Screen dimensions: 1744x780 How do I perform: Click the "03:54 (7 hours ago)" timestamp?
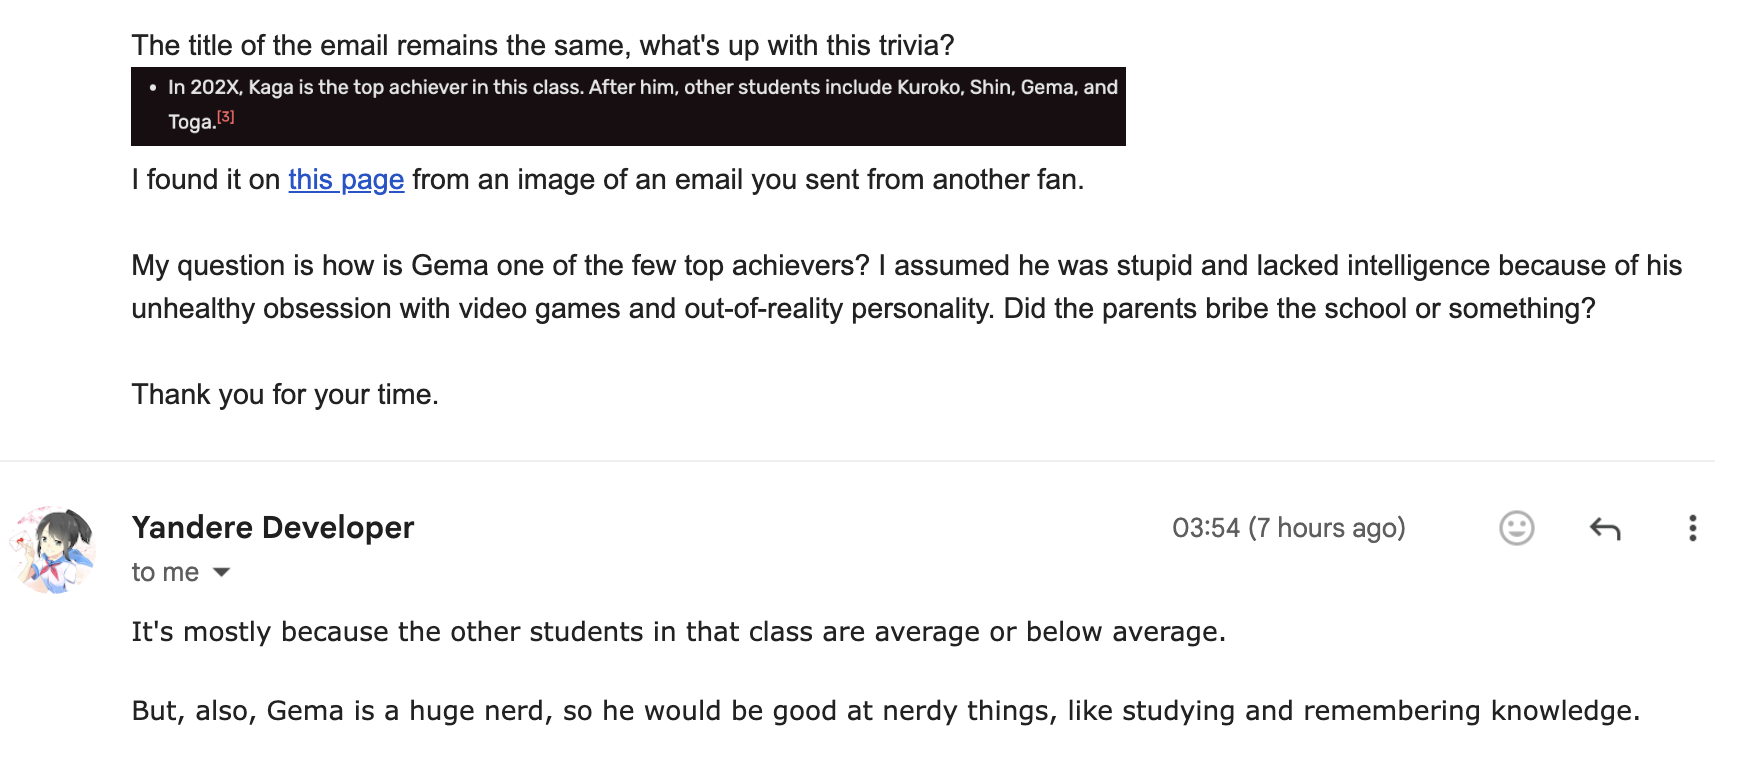pyautogui.click(x=1288, y=528)
